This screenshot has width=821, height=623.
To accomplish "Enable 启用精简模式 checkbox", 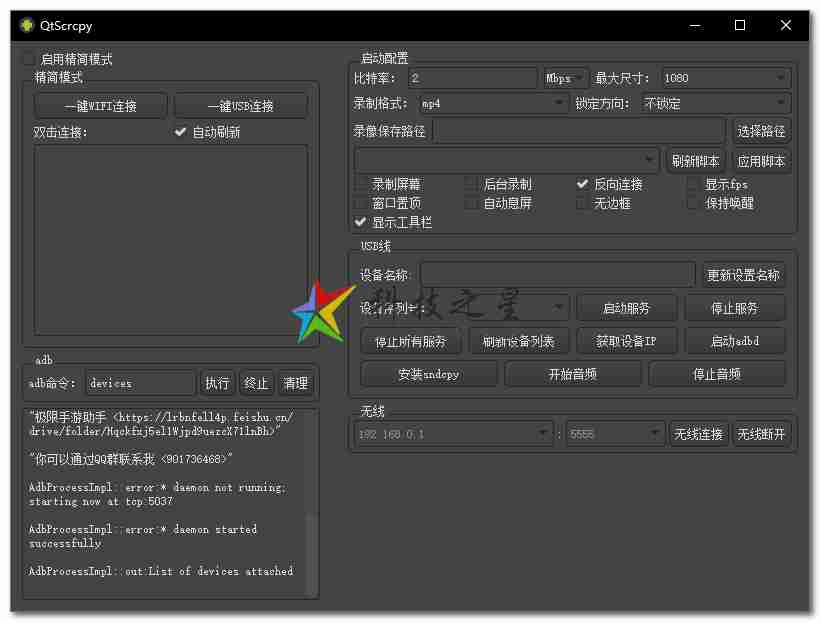I will 27,58.
